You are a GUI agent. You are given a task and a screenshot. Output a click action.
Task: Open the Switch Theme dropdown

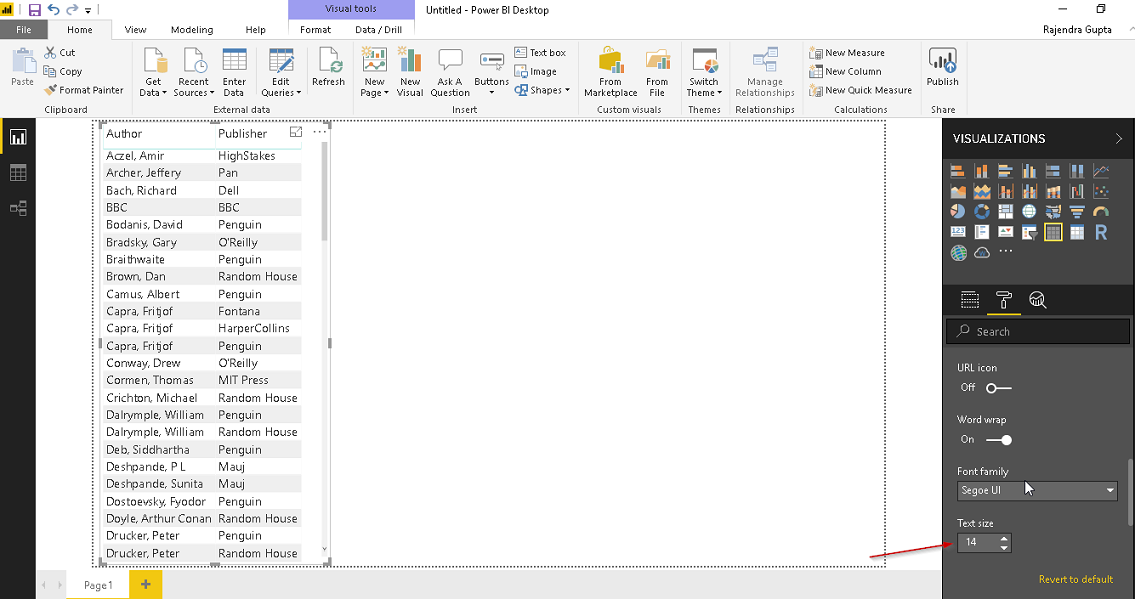pos(704,73)
